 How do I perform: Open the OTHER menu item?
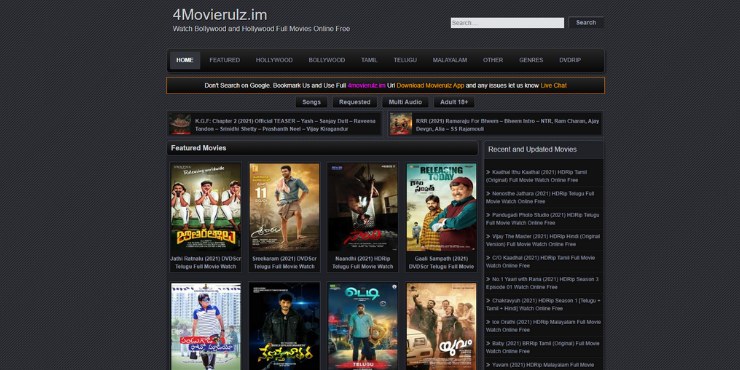(493, 60)
